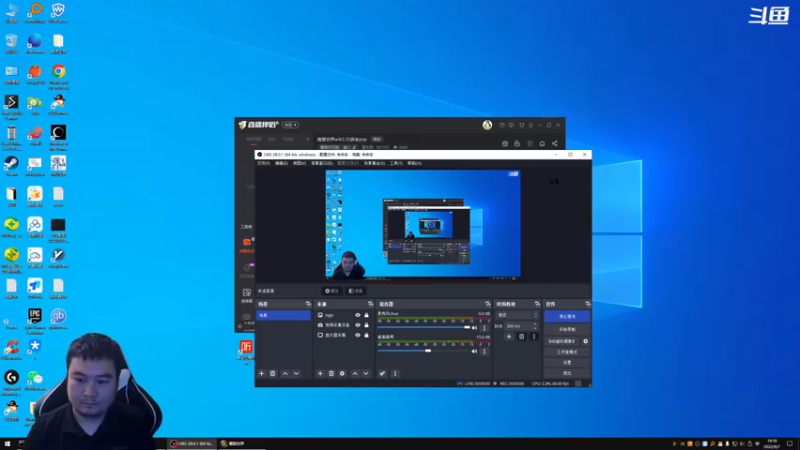Click Mic/Aux volume slider handle
800x450 pixels.
tap(467, 328)
